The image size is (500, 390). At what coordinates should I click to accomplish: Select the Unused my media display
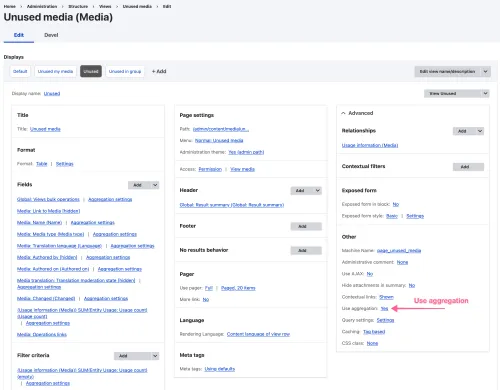click(55, 71)
